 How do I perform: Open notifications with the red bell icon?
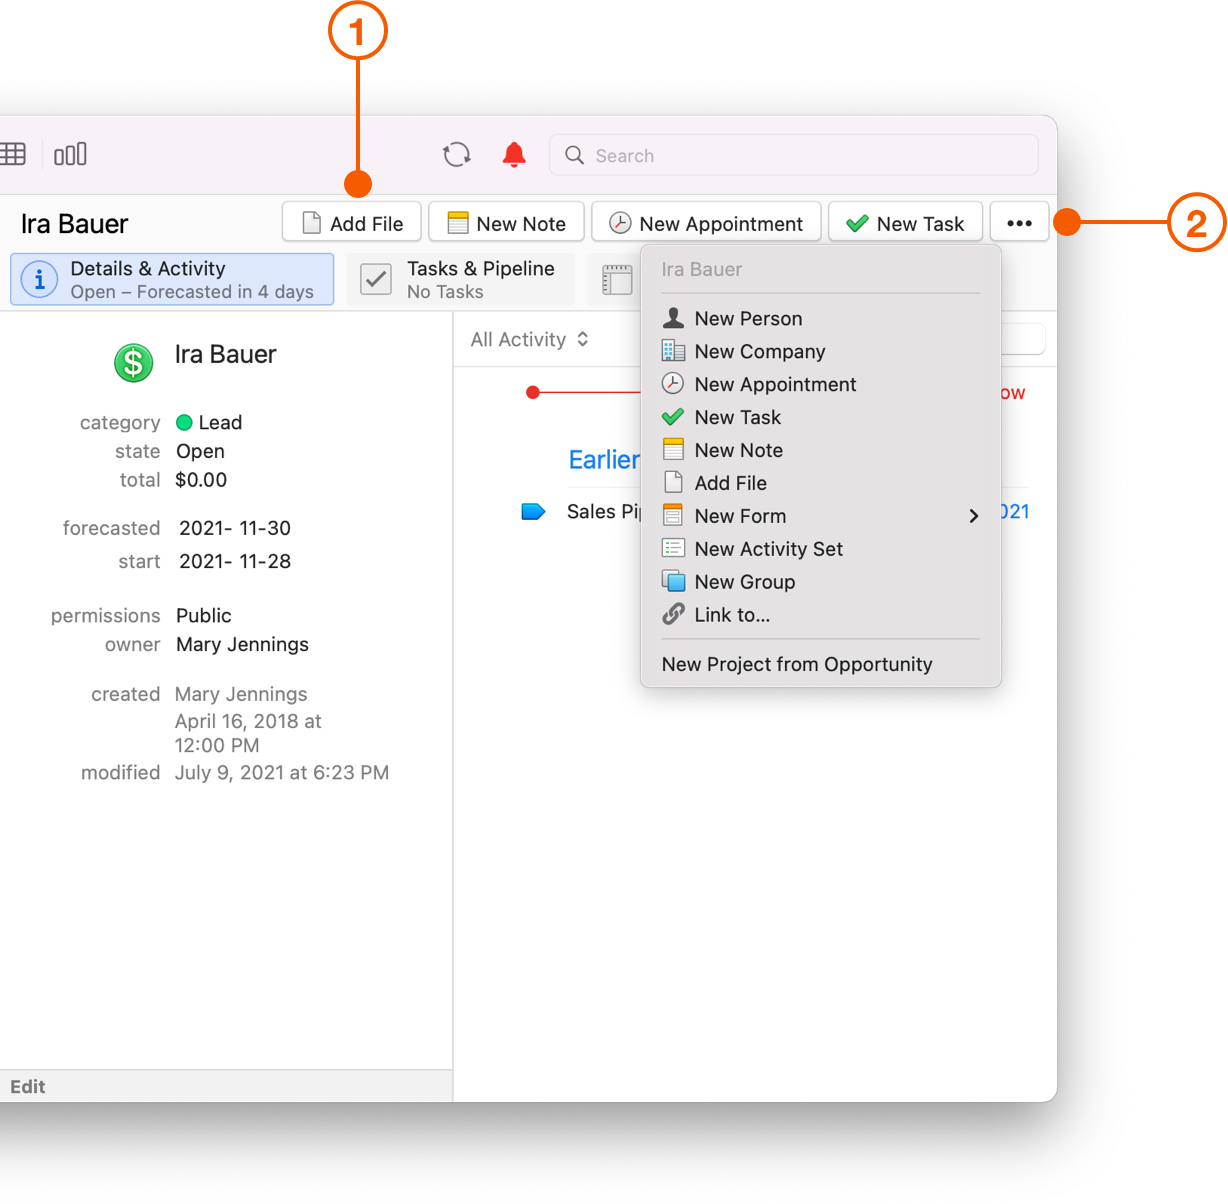pyautogui.click(x=513, y=155)
